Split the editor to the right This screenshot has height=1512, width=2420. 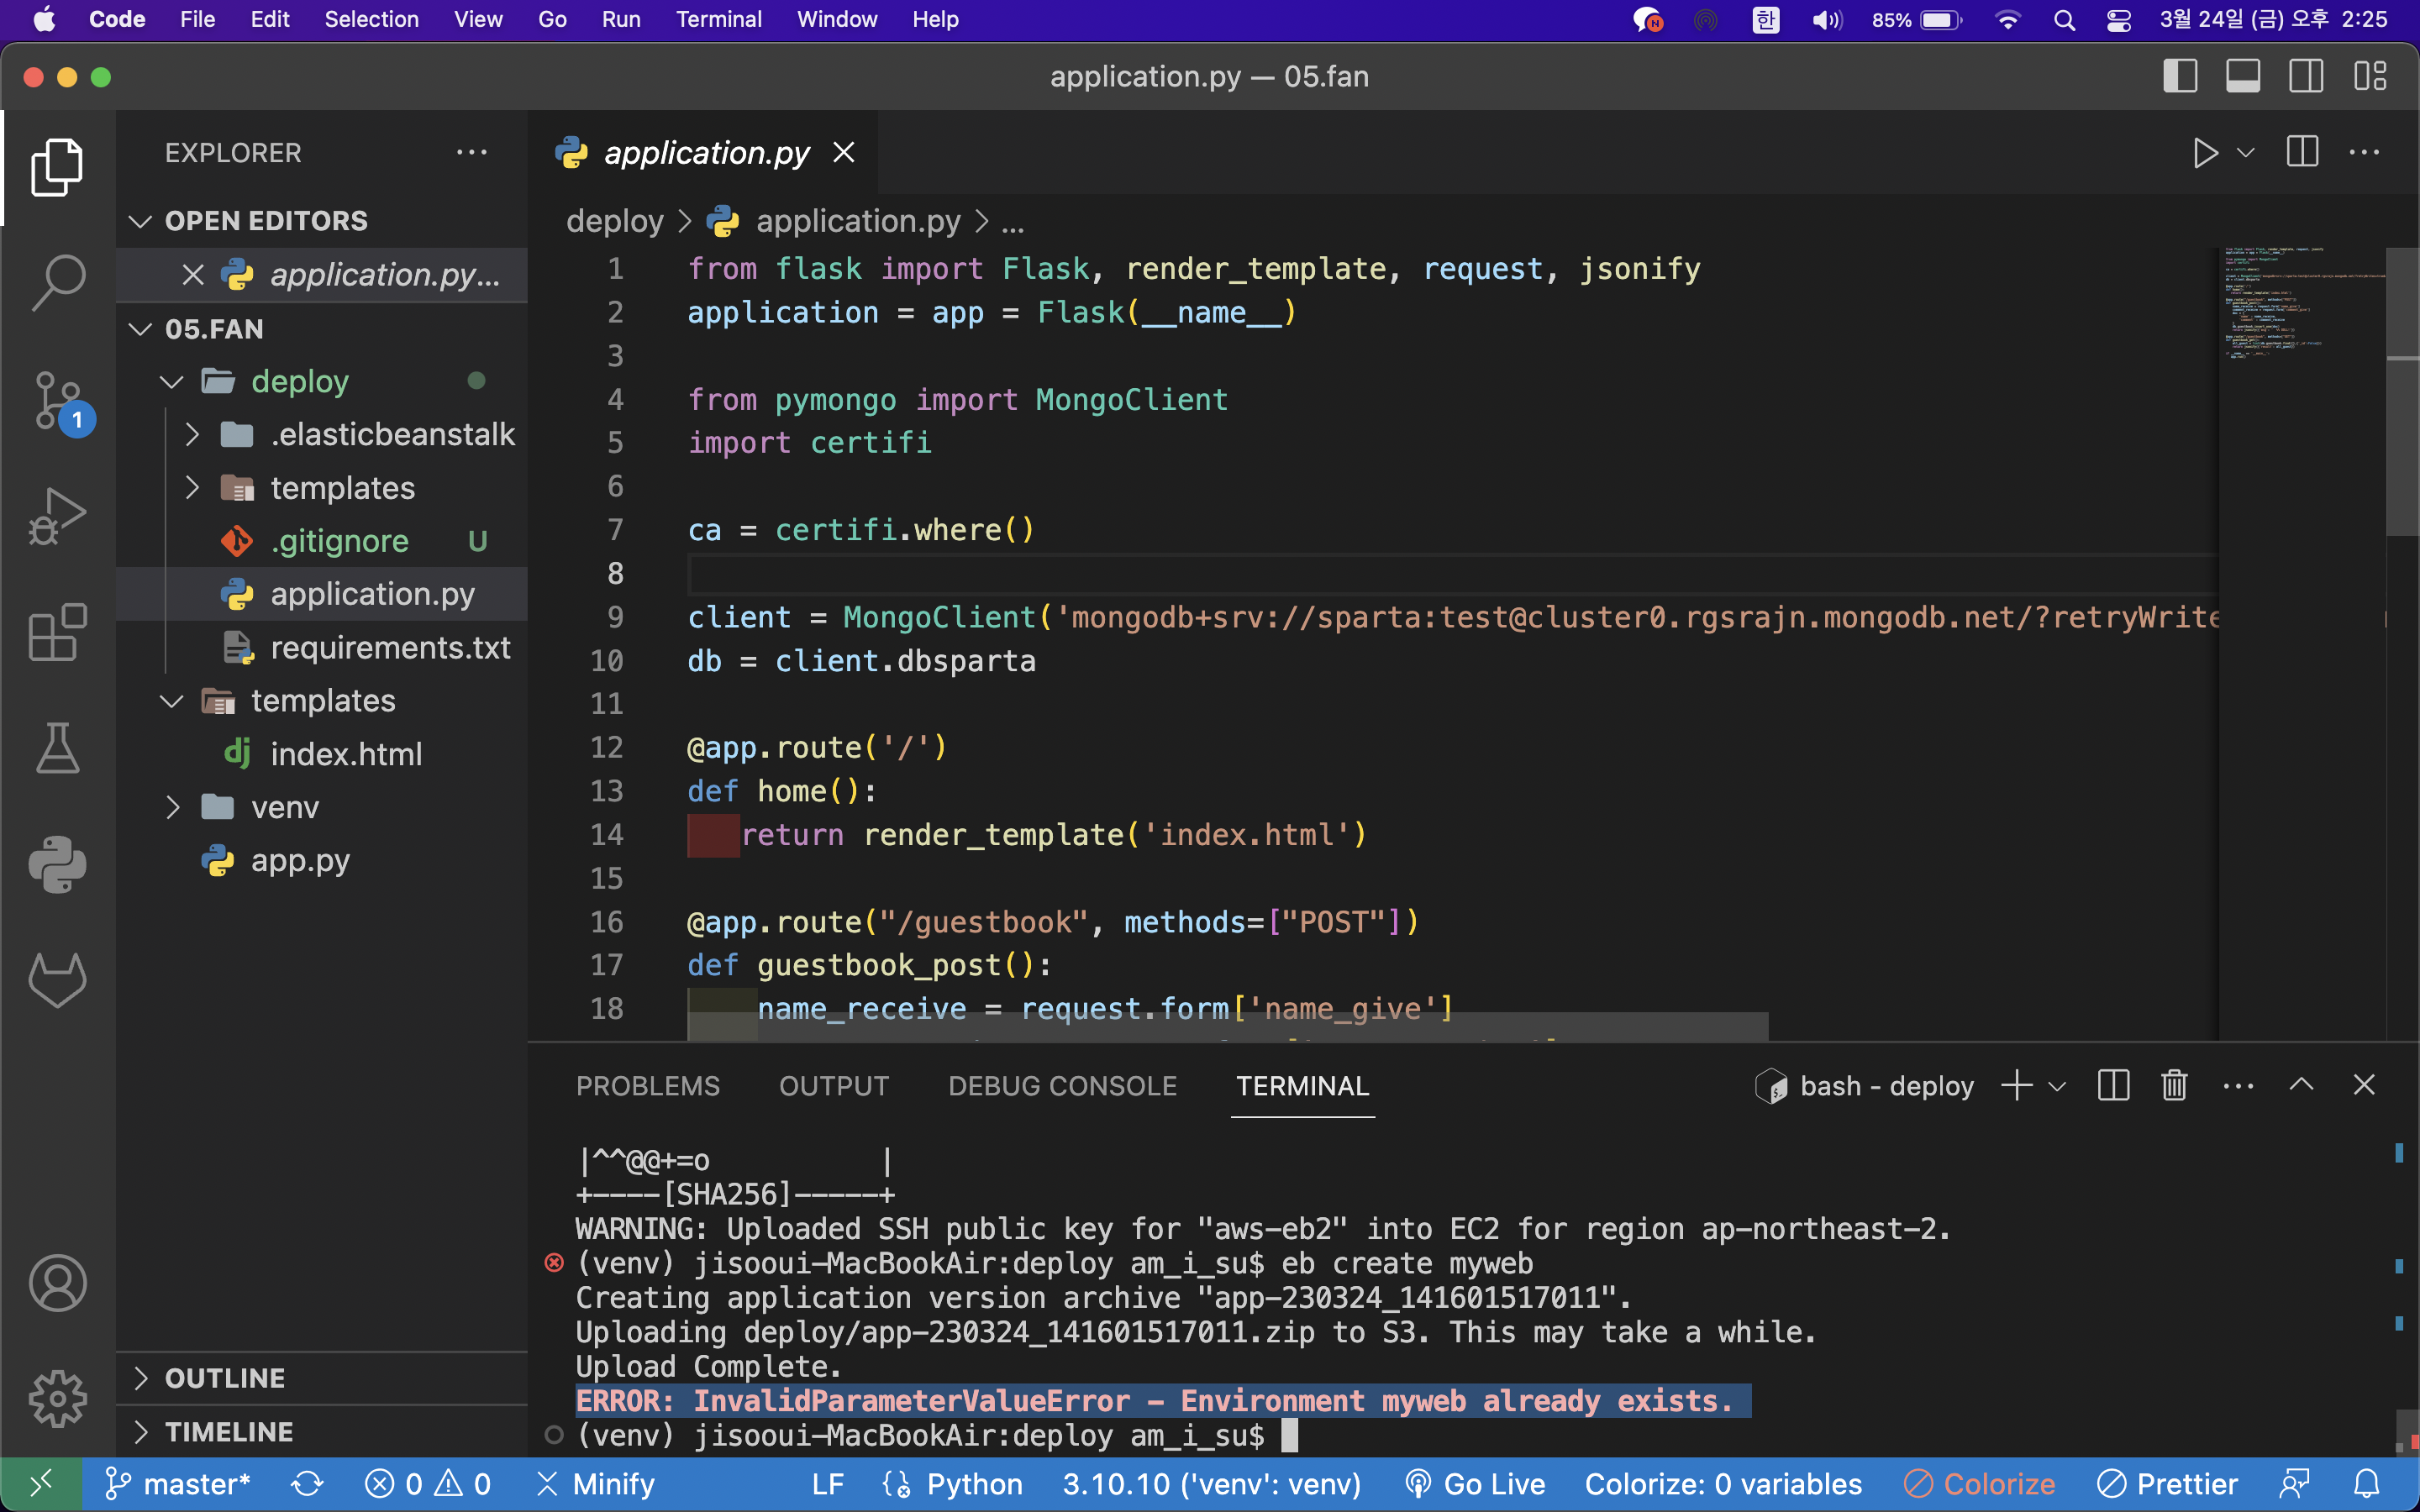tap(2302, 152)
